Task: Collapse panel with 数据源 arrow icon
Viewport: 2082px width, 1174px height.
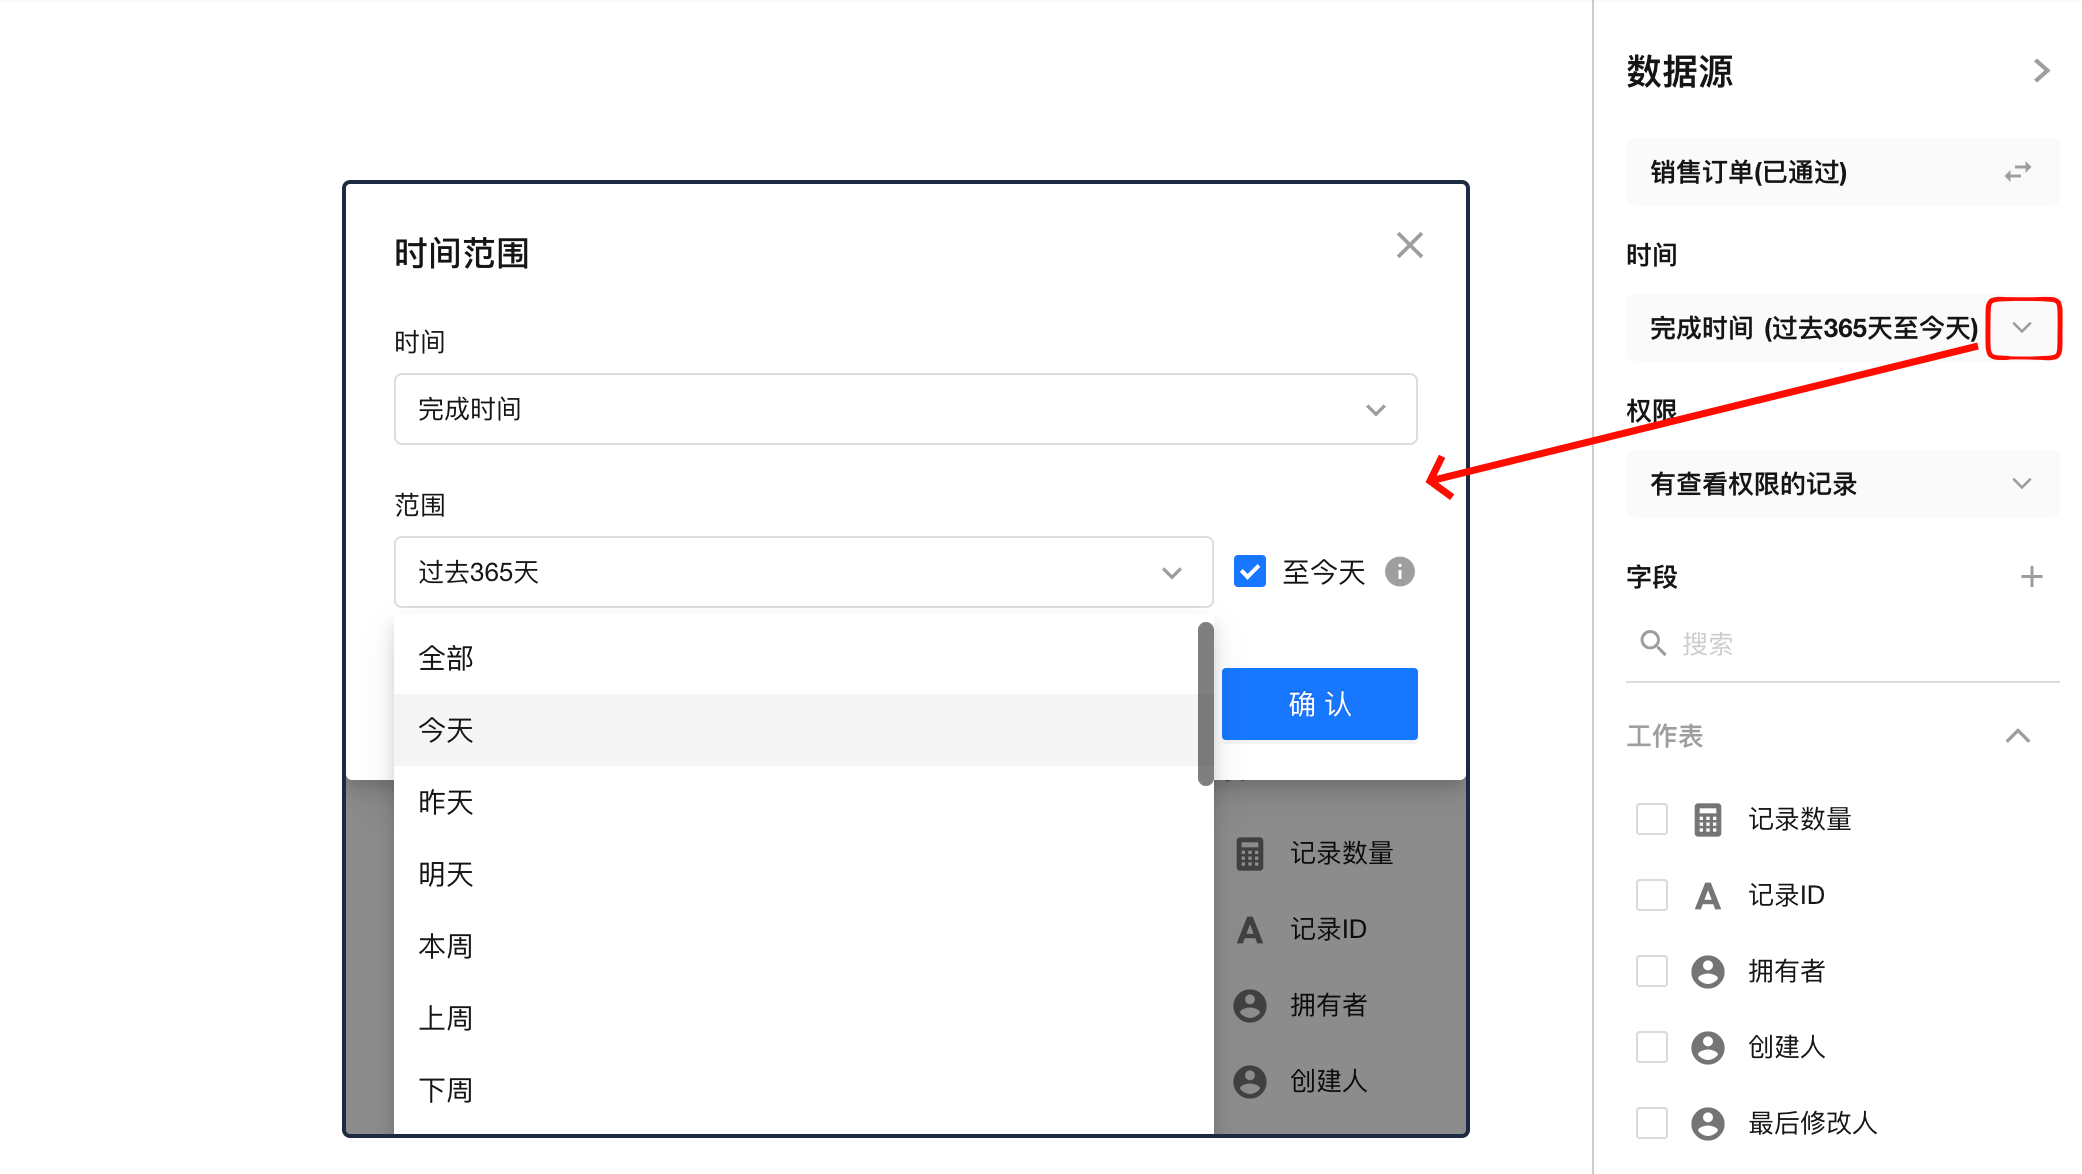Action: tap(2041, 71)
